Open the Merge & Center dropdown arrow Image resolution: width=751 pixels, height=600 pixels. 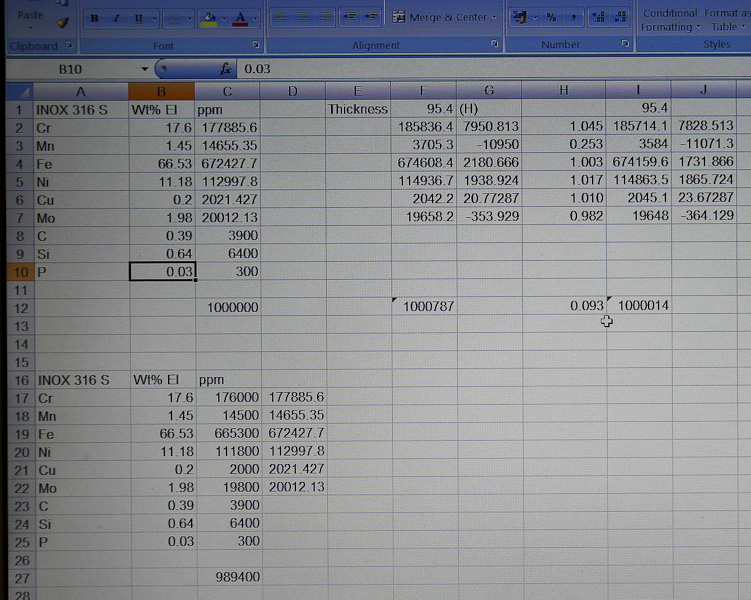[495, 18]
